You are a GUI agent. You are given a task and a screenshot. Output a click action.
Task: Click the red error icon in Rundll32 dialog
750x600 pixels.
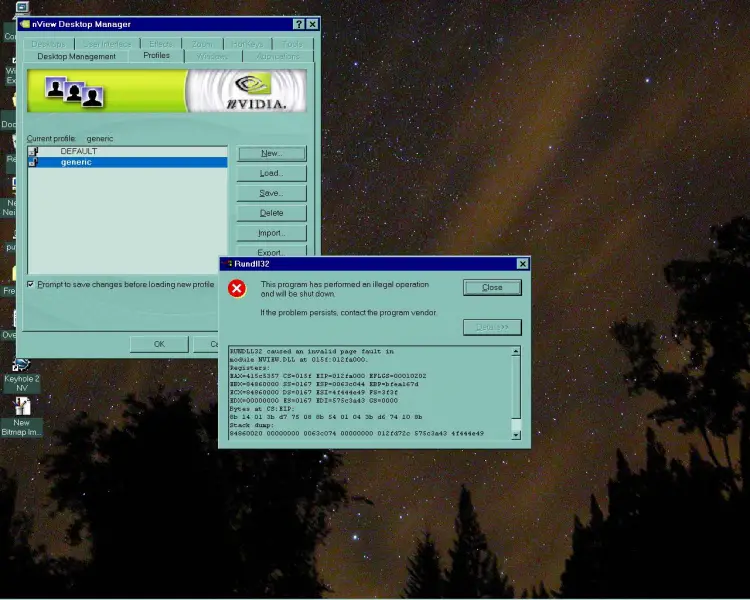click(x=237, y=289)
